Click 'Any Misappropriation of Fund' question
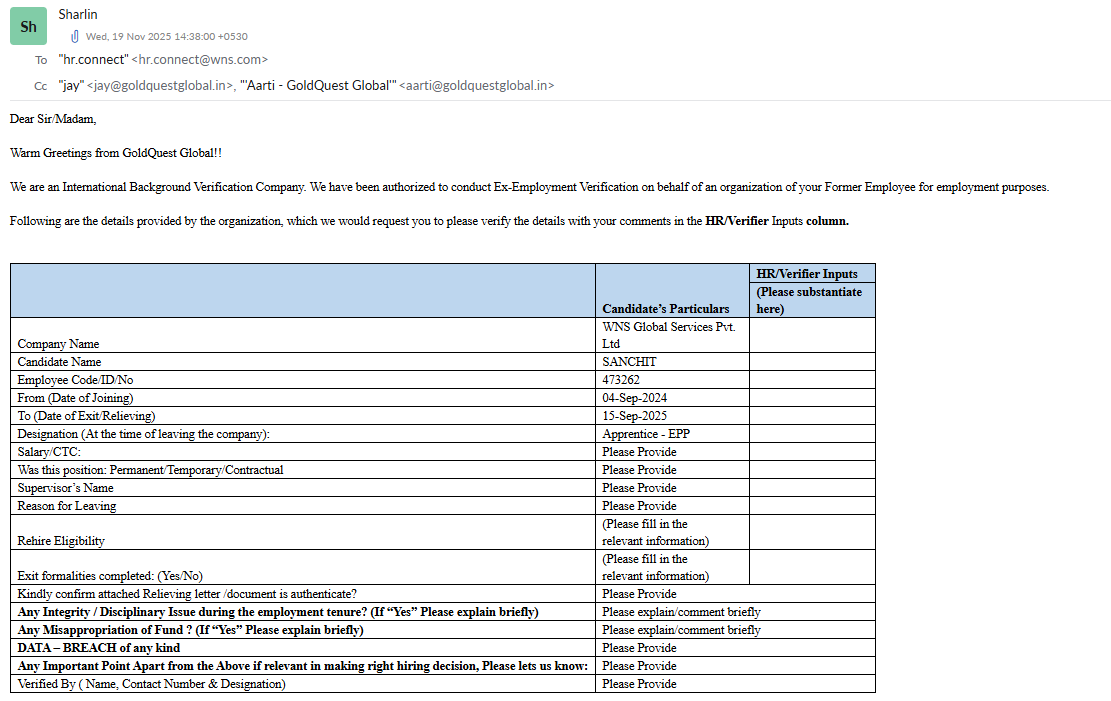1111x701 pixels. (x=191, y=630)
